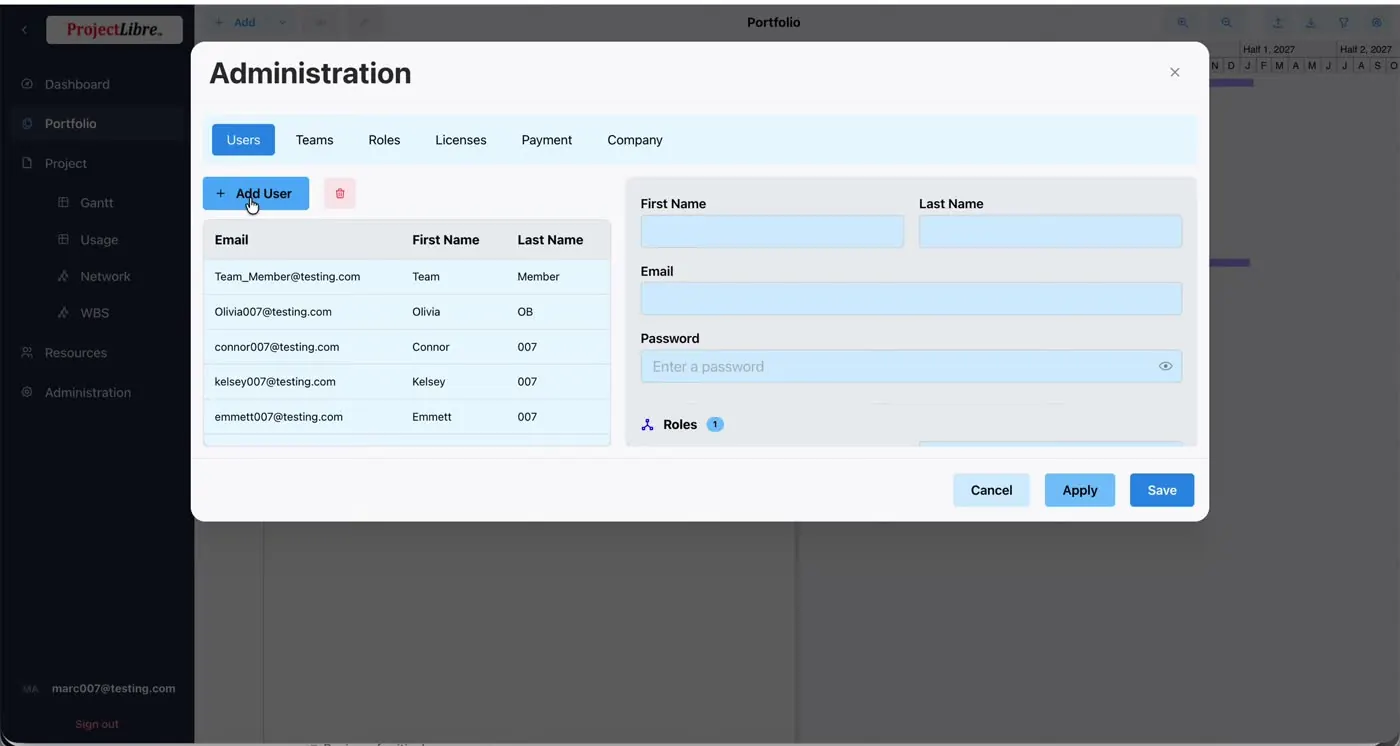
Task: Click the Usage table icon in sidebar
Action: pos(63,240)
